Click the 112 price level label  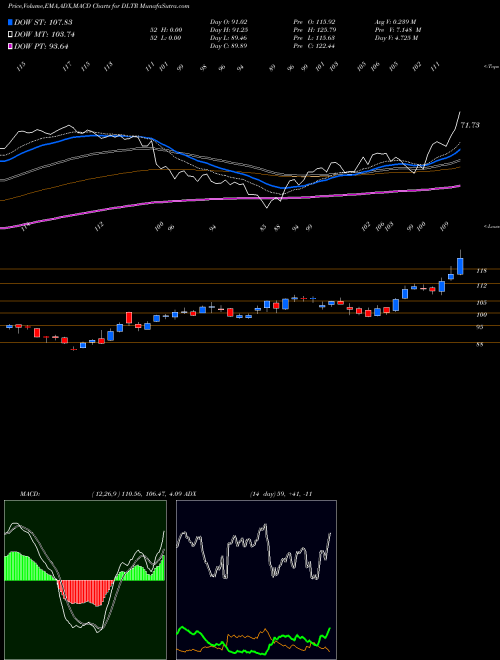click(x=481, y=286)
